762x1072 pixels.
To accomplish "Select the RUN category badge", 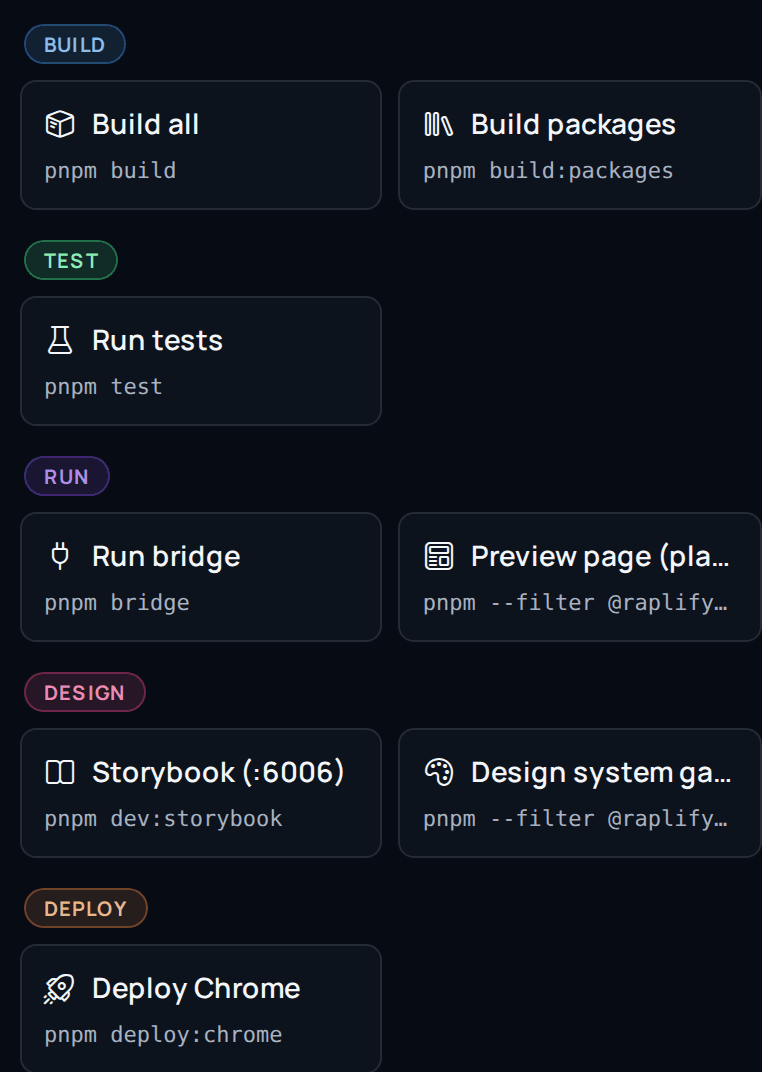I will pos(66,477).
